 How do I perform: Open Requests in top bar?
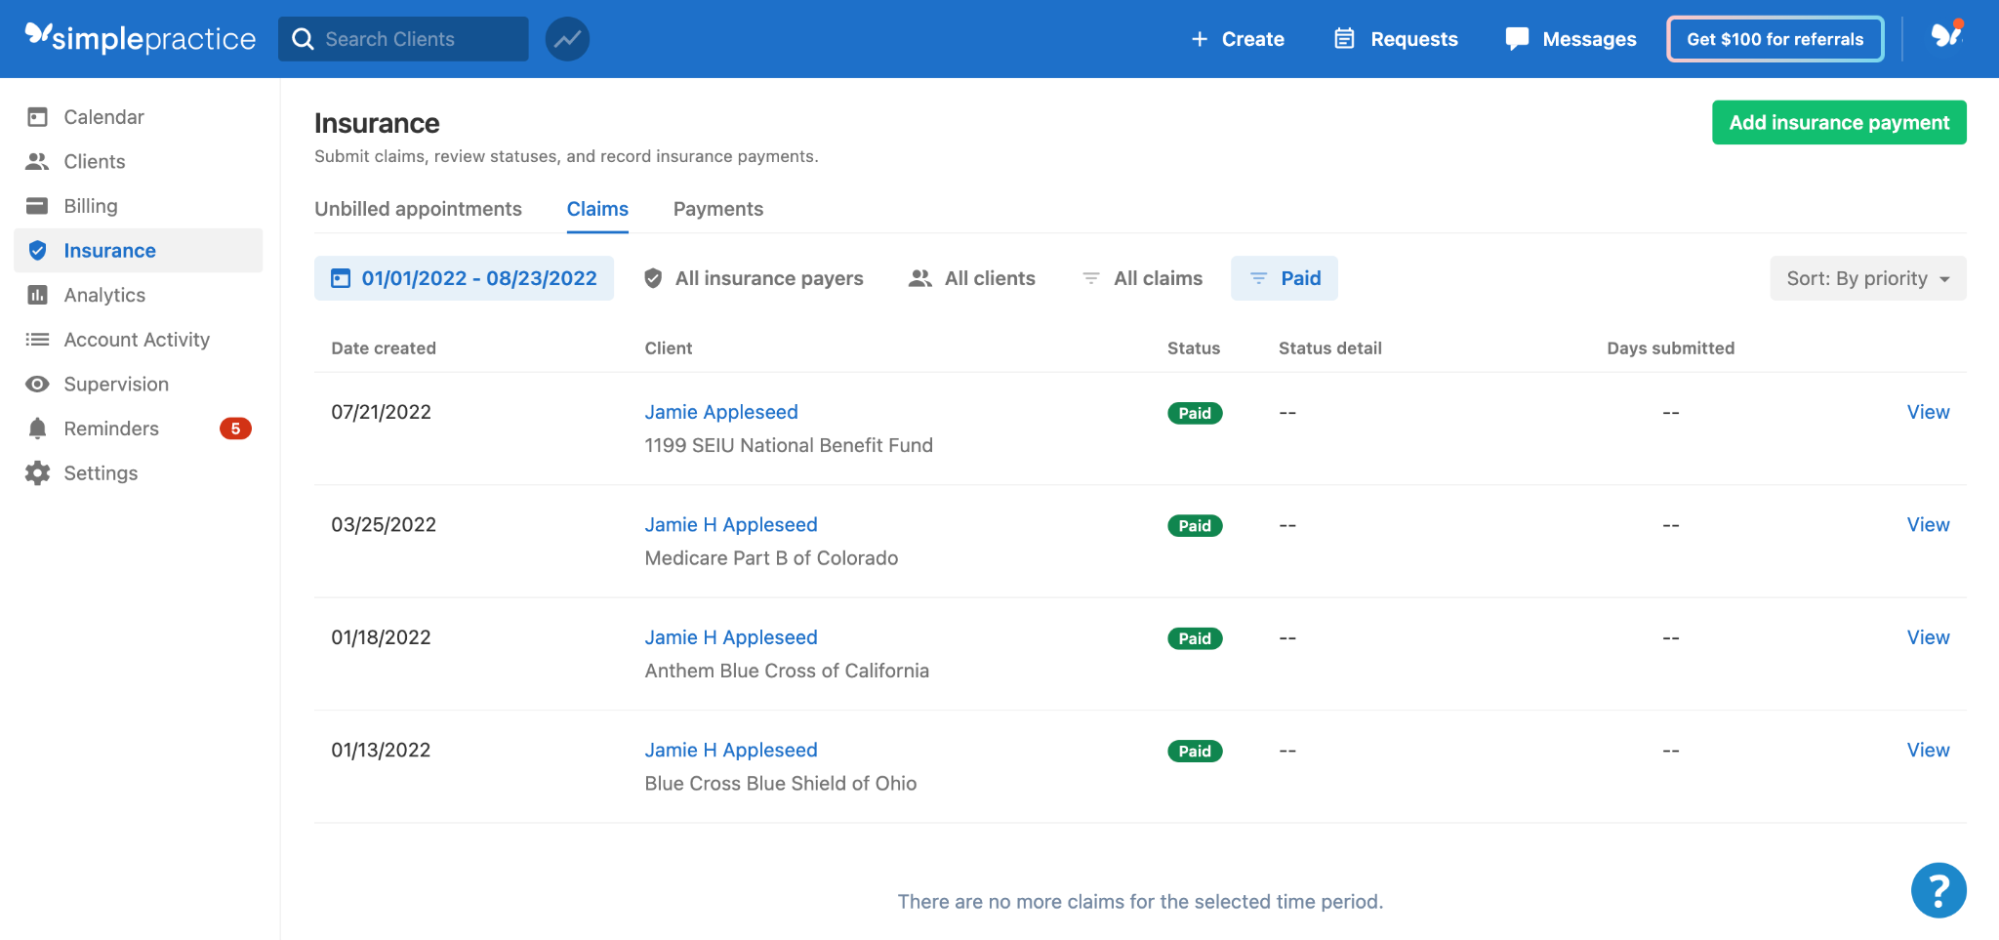tap(1396, 39)
